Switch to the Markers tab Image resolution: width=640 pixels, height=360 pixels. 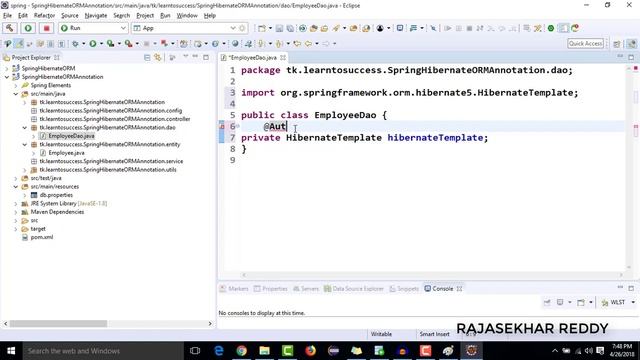(x=234, y=289)
